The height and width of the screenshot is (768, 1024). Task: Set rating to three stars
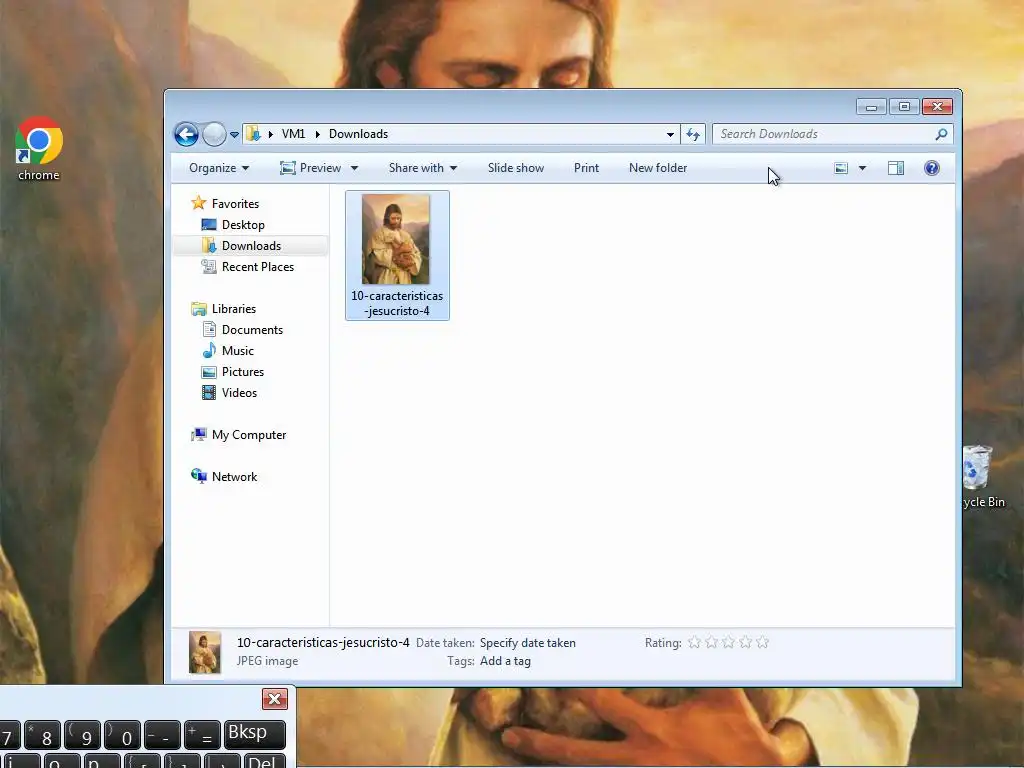click(728, 643)
